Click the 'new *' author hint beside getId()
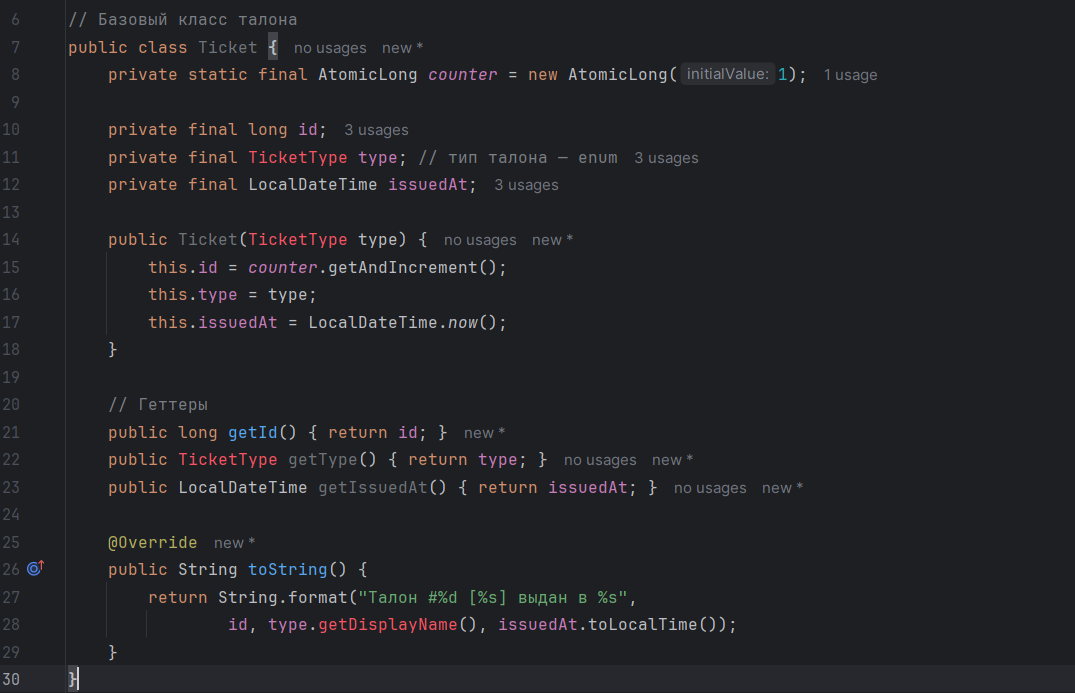1075x693 pixels. click(x=484, y=433)
